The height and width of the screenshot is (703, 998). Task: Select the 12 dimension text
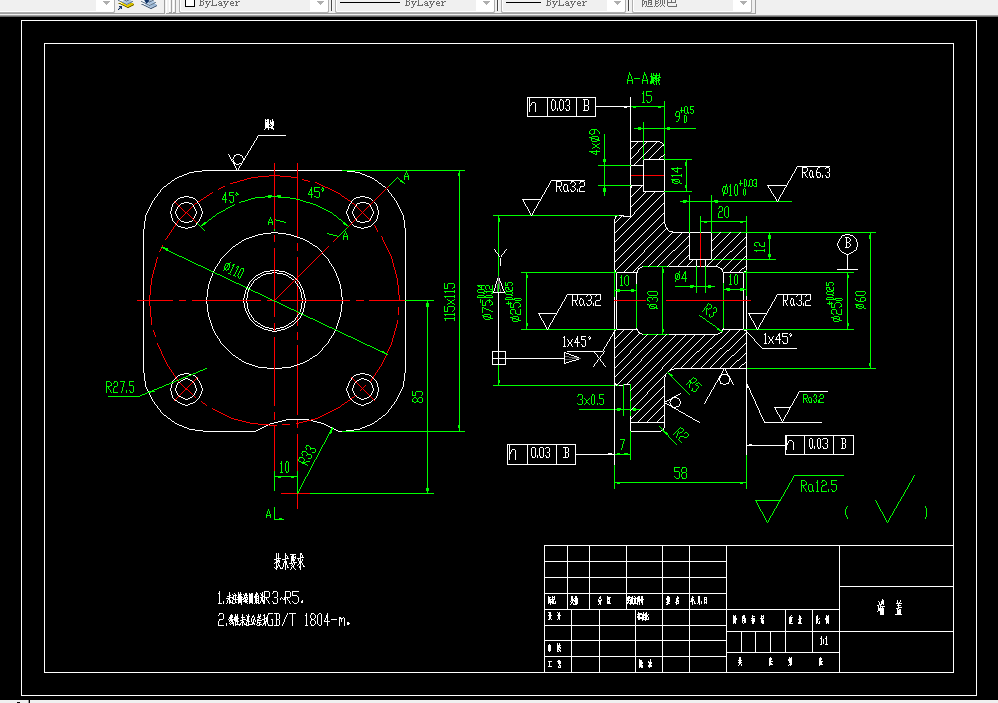760,246
